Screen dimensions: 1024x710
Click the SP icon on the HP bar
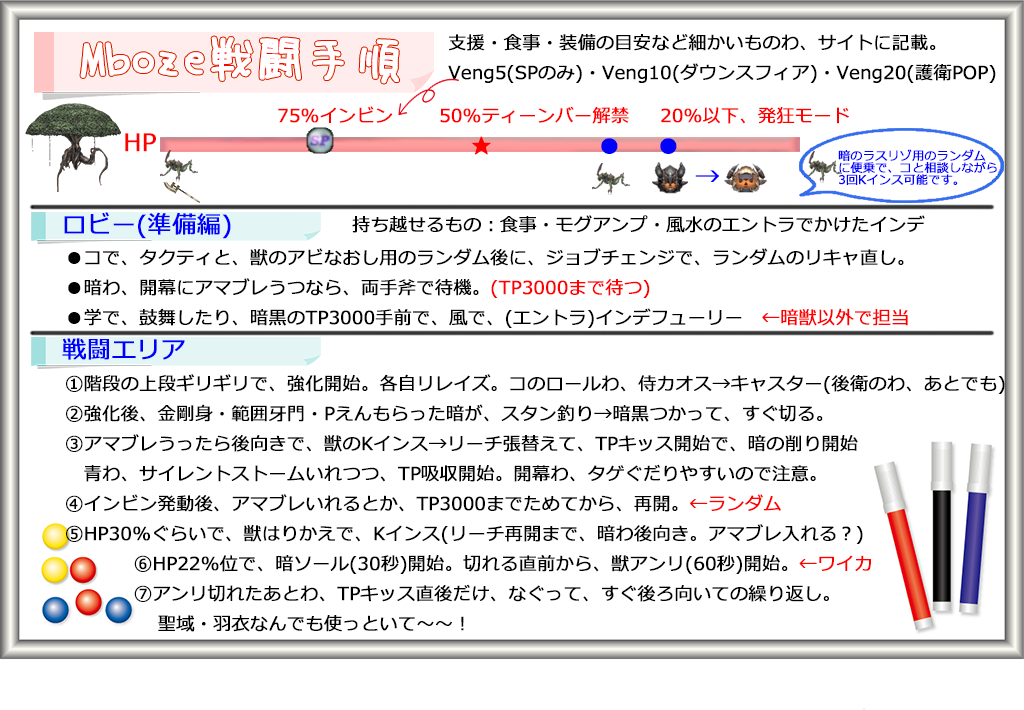click(318, 142)
